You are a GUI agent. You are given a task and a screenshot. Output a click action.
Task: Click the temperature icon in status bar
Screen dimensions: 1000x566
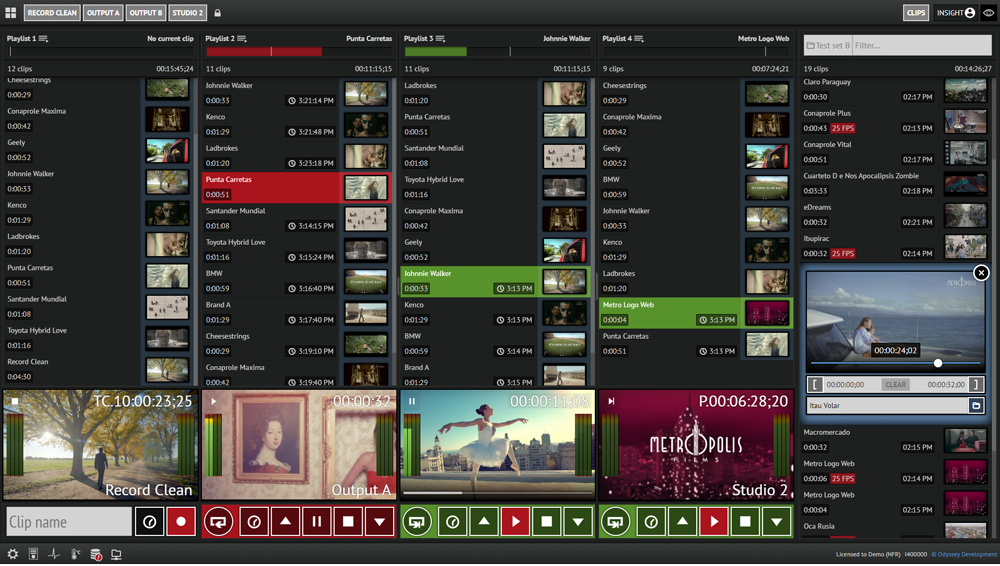coord(75,554)
